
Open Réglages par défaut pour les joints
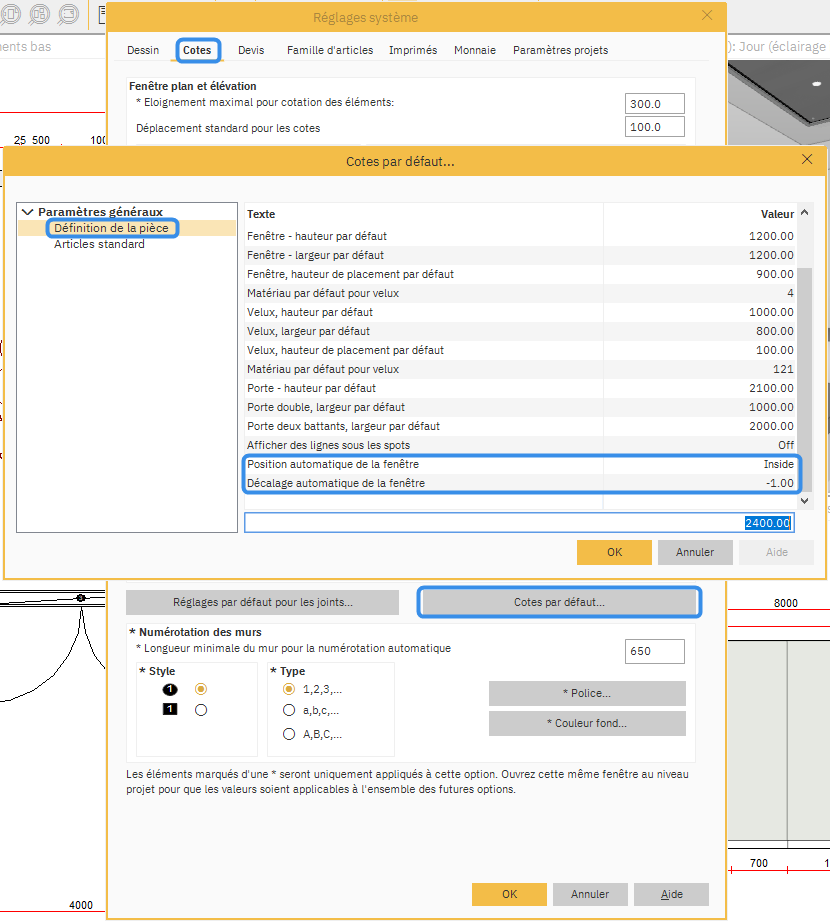[262, 603]
